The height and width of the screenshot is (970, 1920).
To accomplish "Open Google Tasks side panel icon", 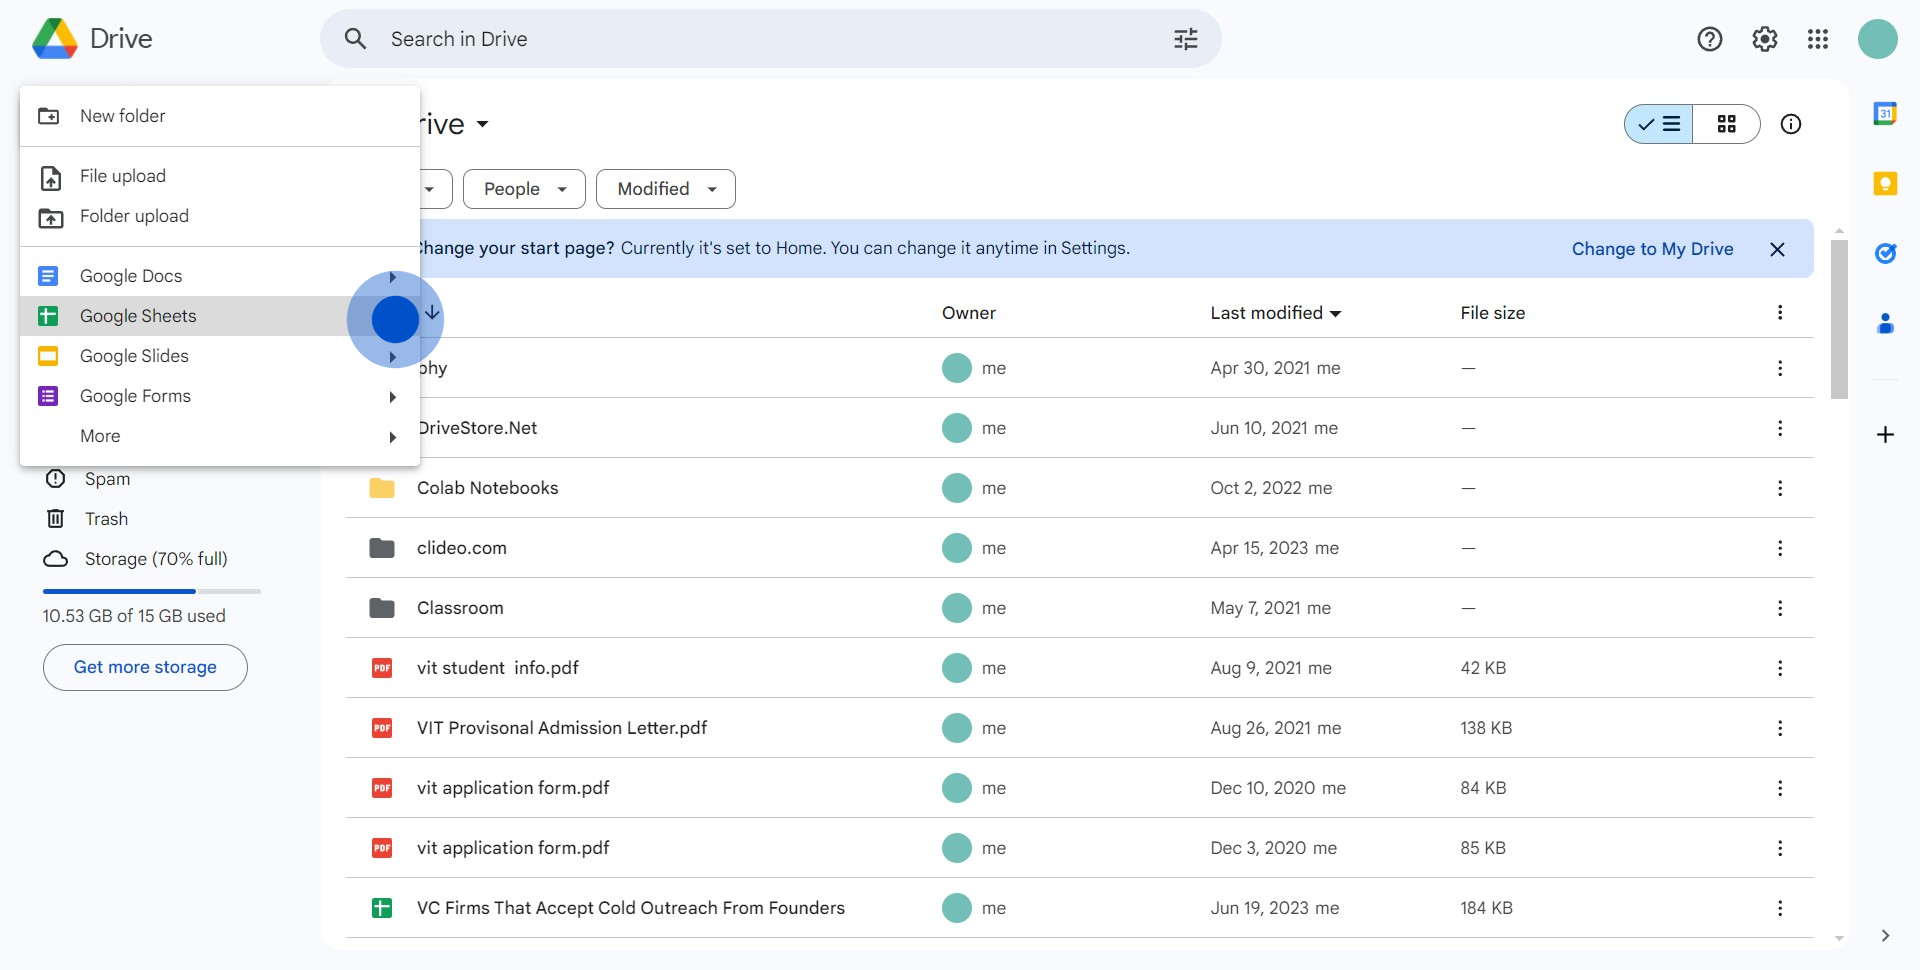I will pos(1885,254).
